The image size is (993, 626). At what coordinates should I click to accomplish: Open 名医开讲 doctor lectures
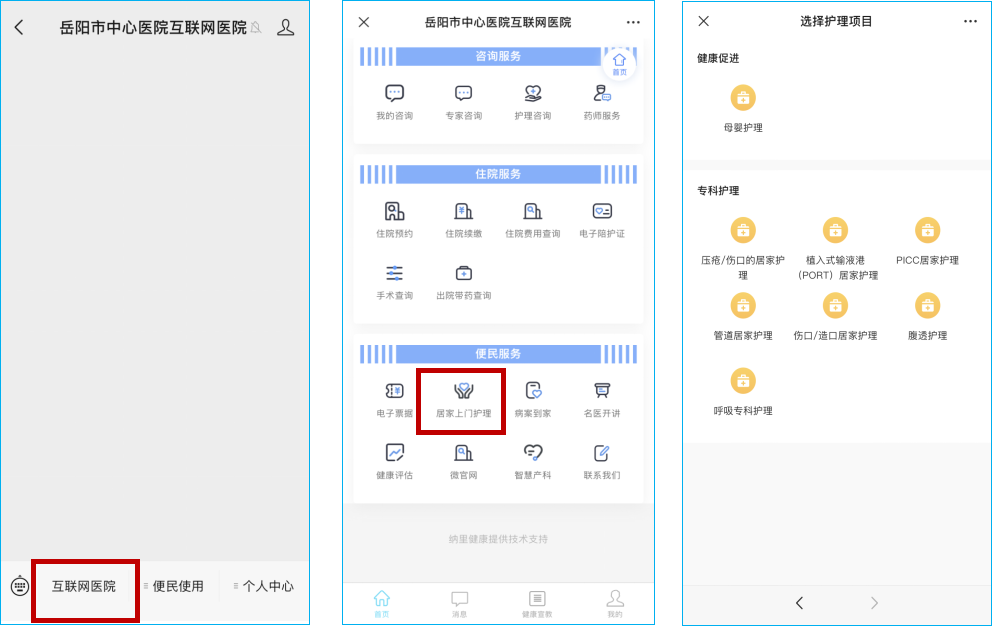(x=602, y=400)
